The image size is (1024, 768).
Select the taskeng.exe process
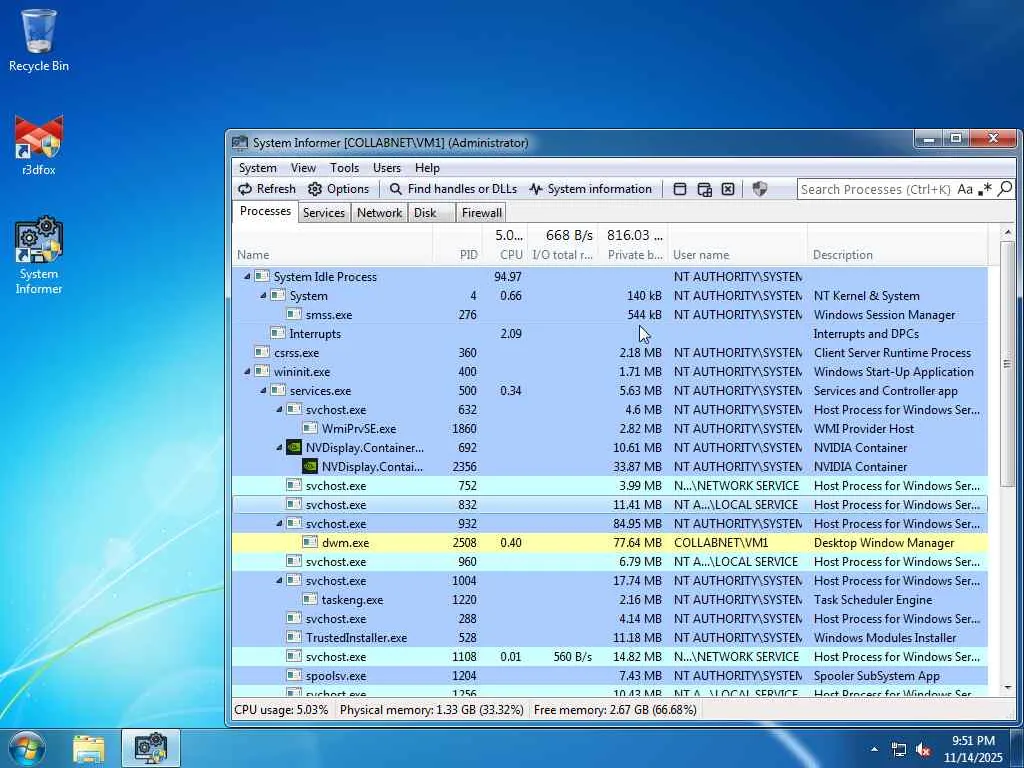click(x=610, y=600)
